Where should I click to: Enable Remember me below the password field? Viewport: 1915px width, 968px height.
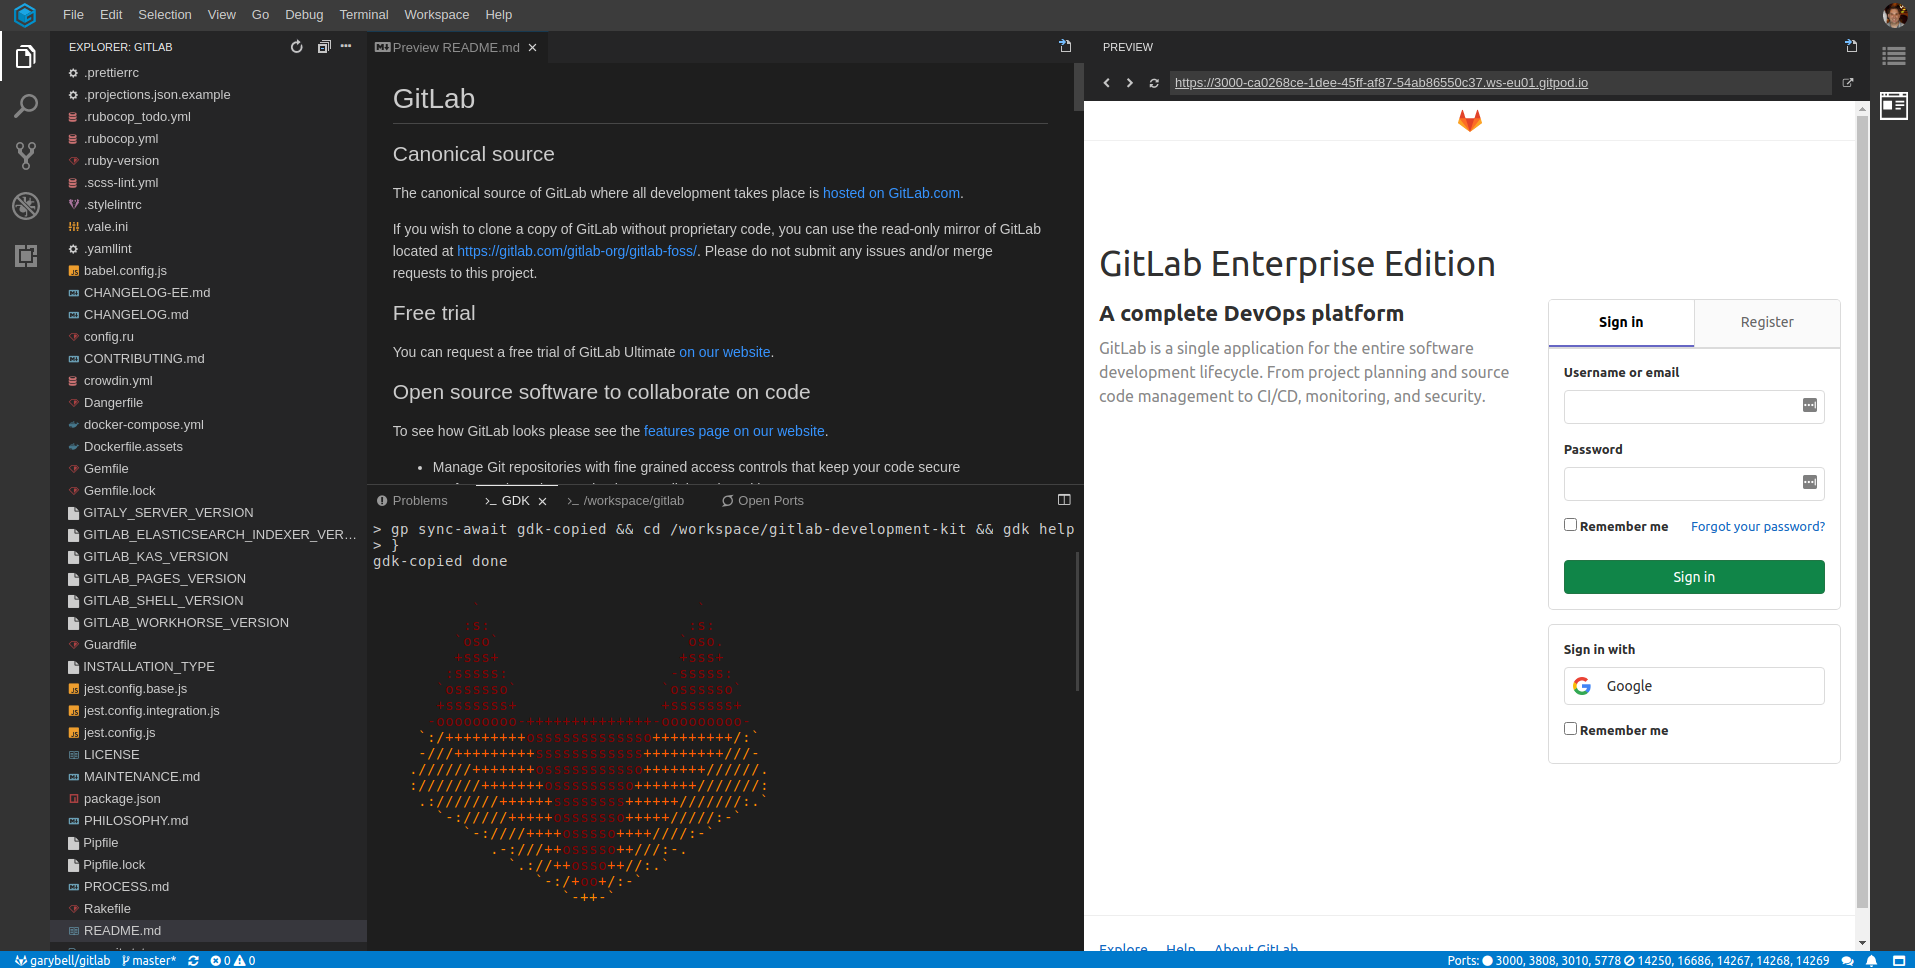(1570, 523)
